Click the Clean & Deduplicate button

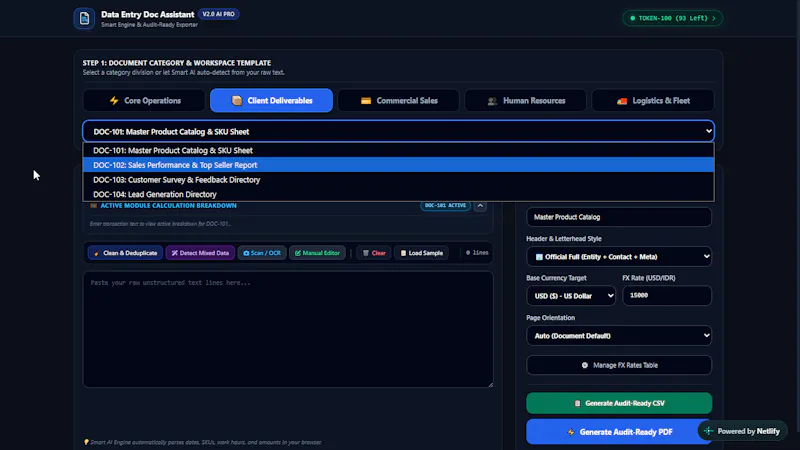(x=126, y=253)
